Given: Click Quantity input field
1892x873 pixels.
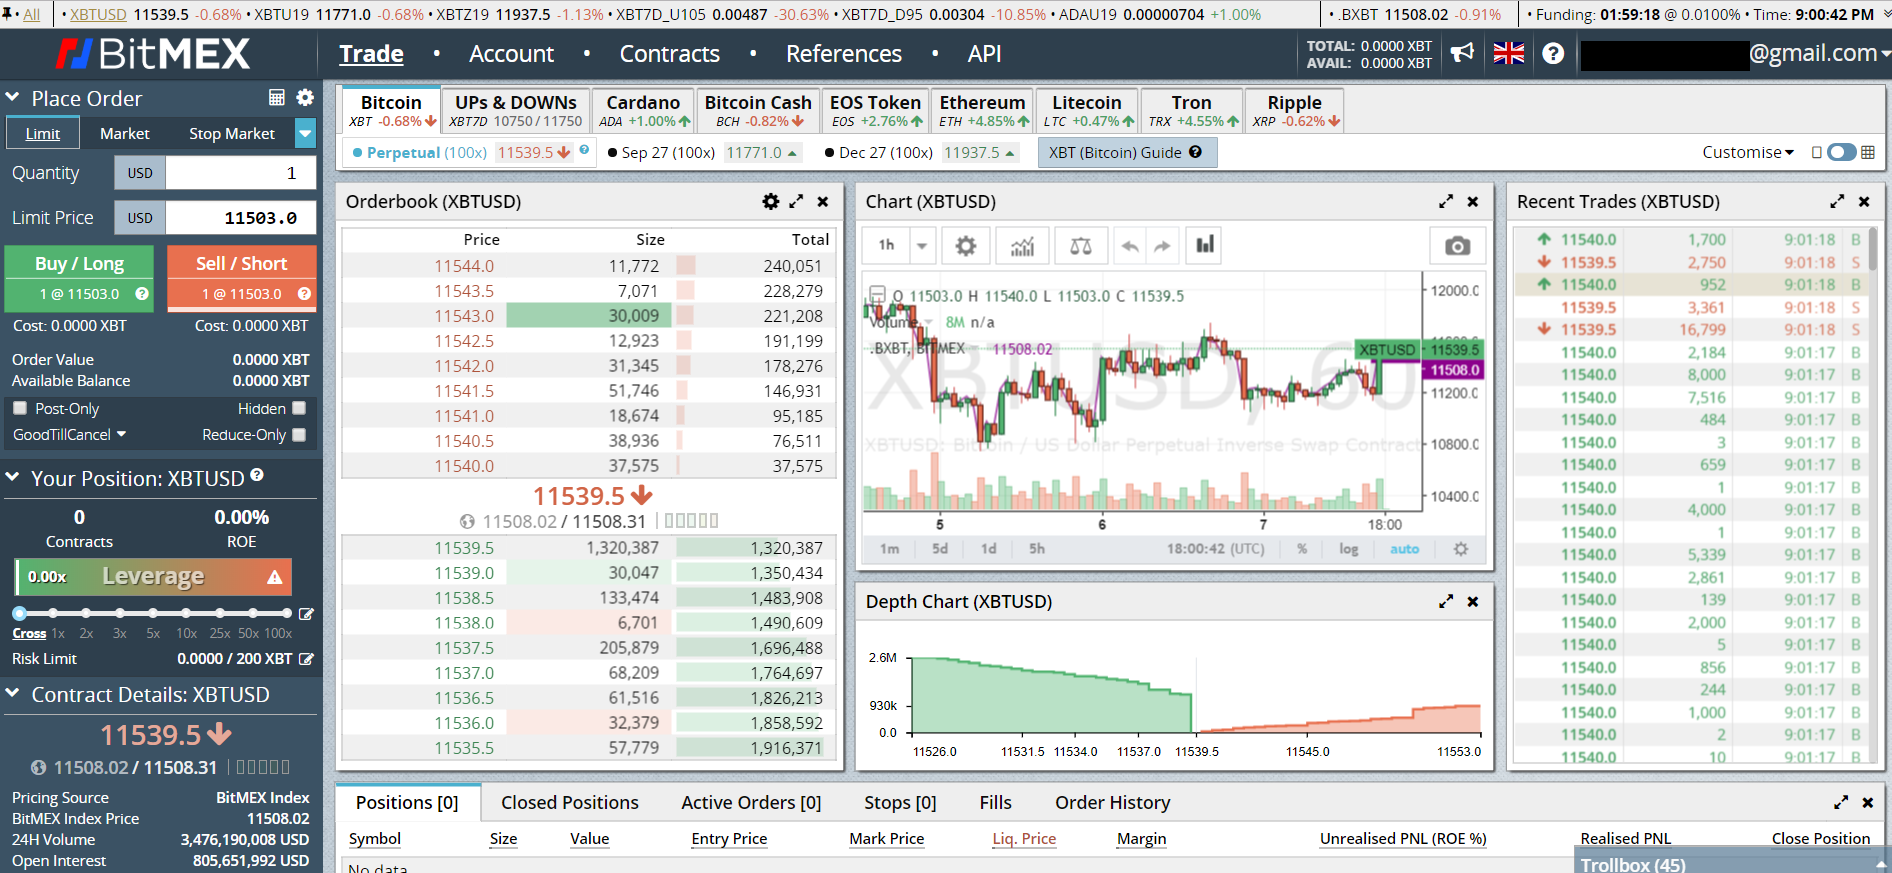Looking at the screenshot, I should click(240, 173).
